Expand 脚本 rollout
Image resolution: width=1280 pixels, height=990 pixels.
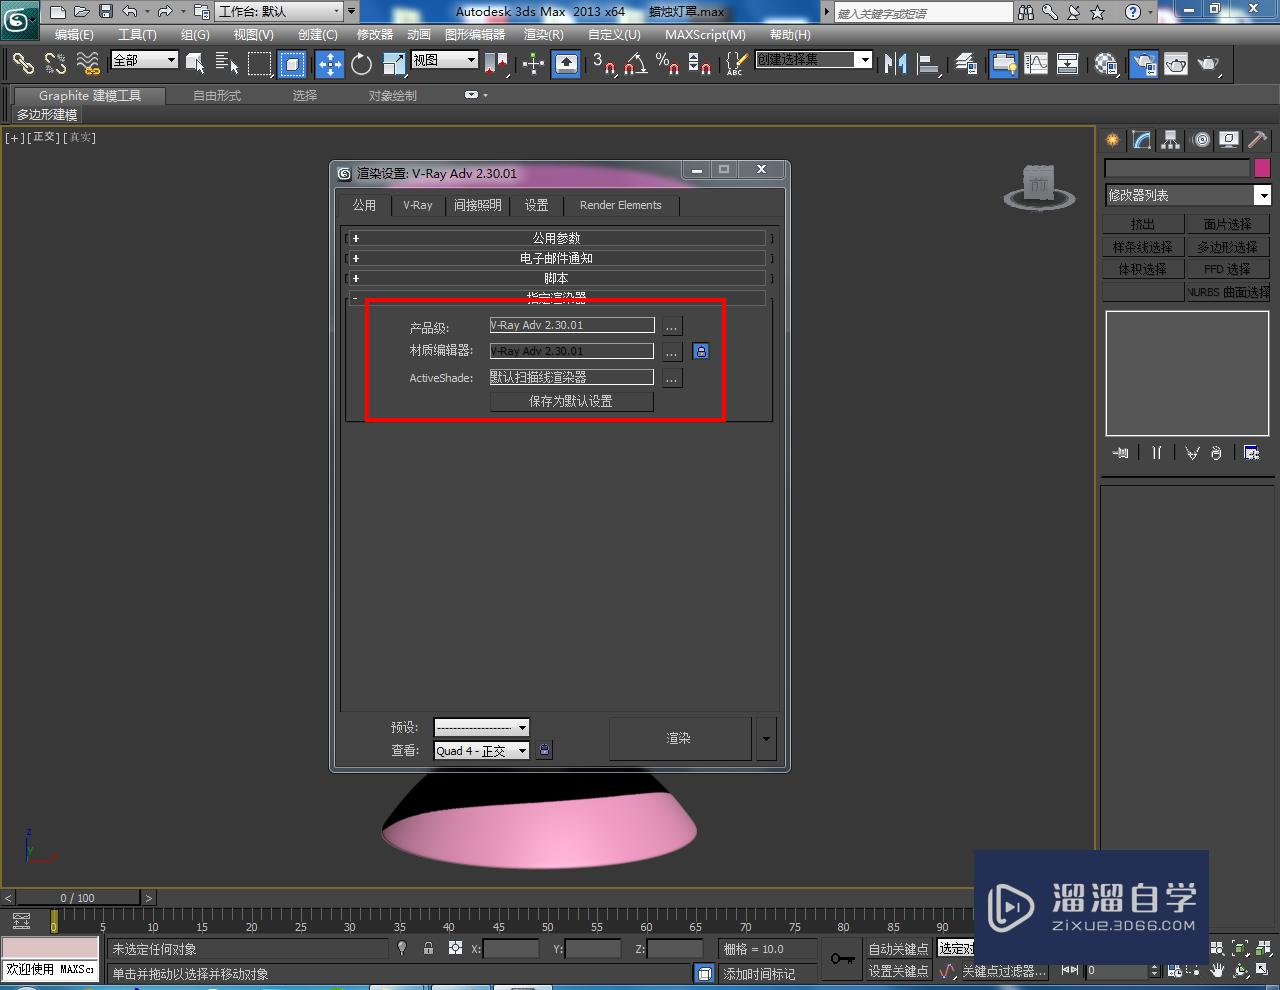pos(556,278)
